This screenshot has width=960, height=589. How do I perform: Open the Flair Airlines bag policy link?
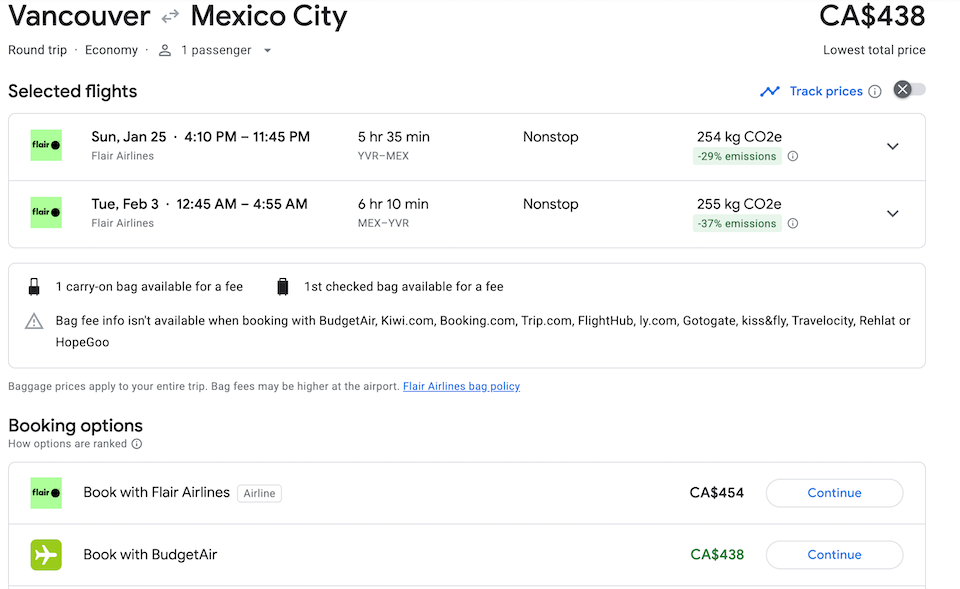click(x=461, y=386)
